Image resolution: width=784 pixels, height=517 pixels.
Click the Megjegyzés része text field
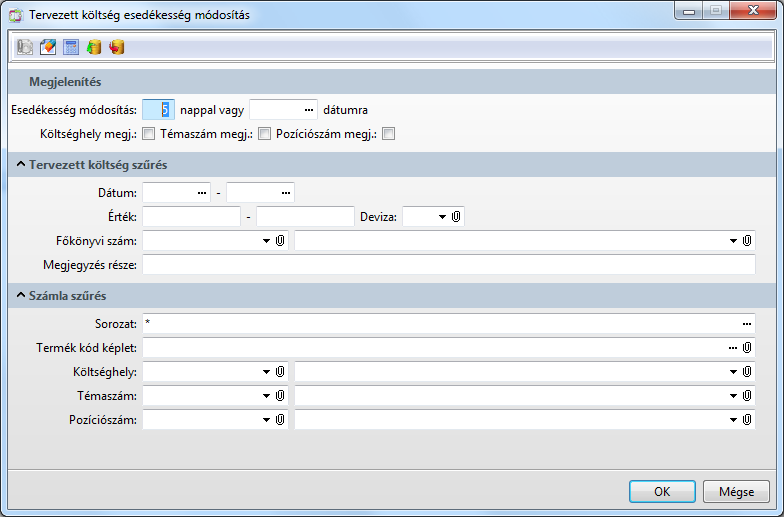pyautogui.click(x=448, y=264)
